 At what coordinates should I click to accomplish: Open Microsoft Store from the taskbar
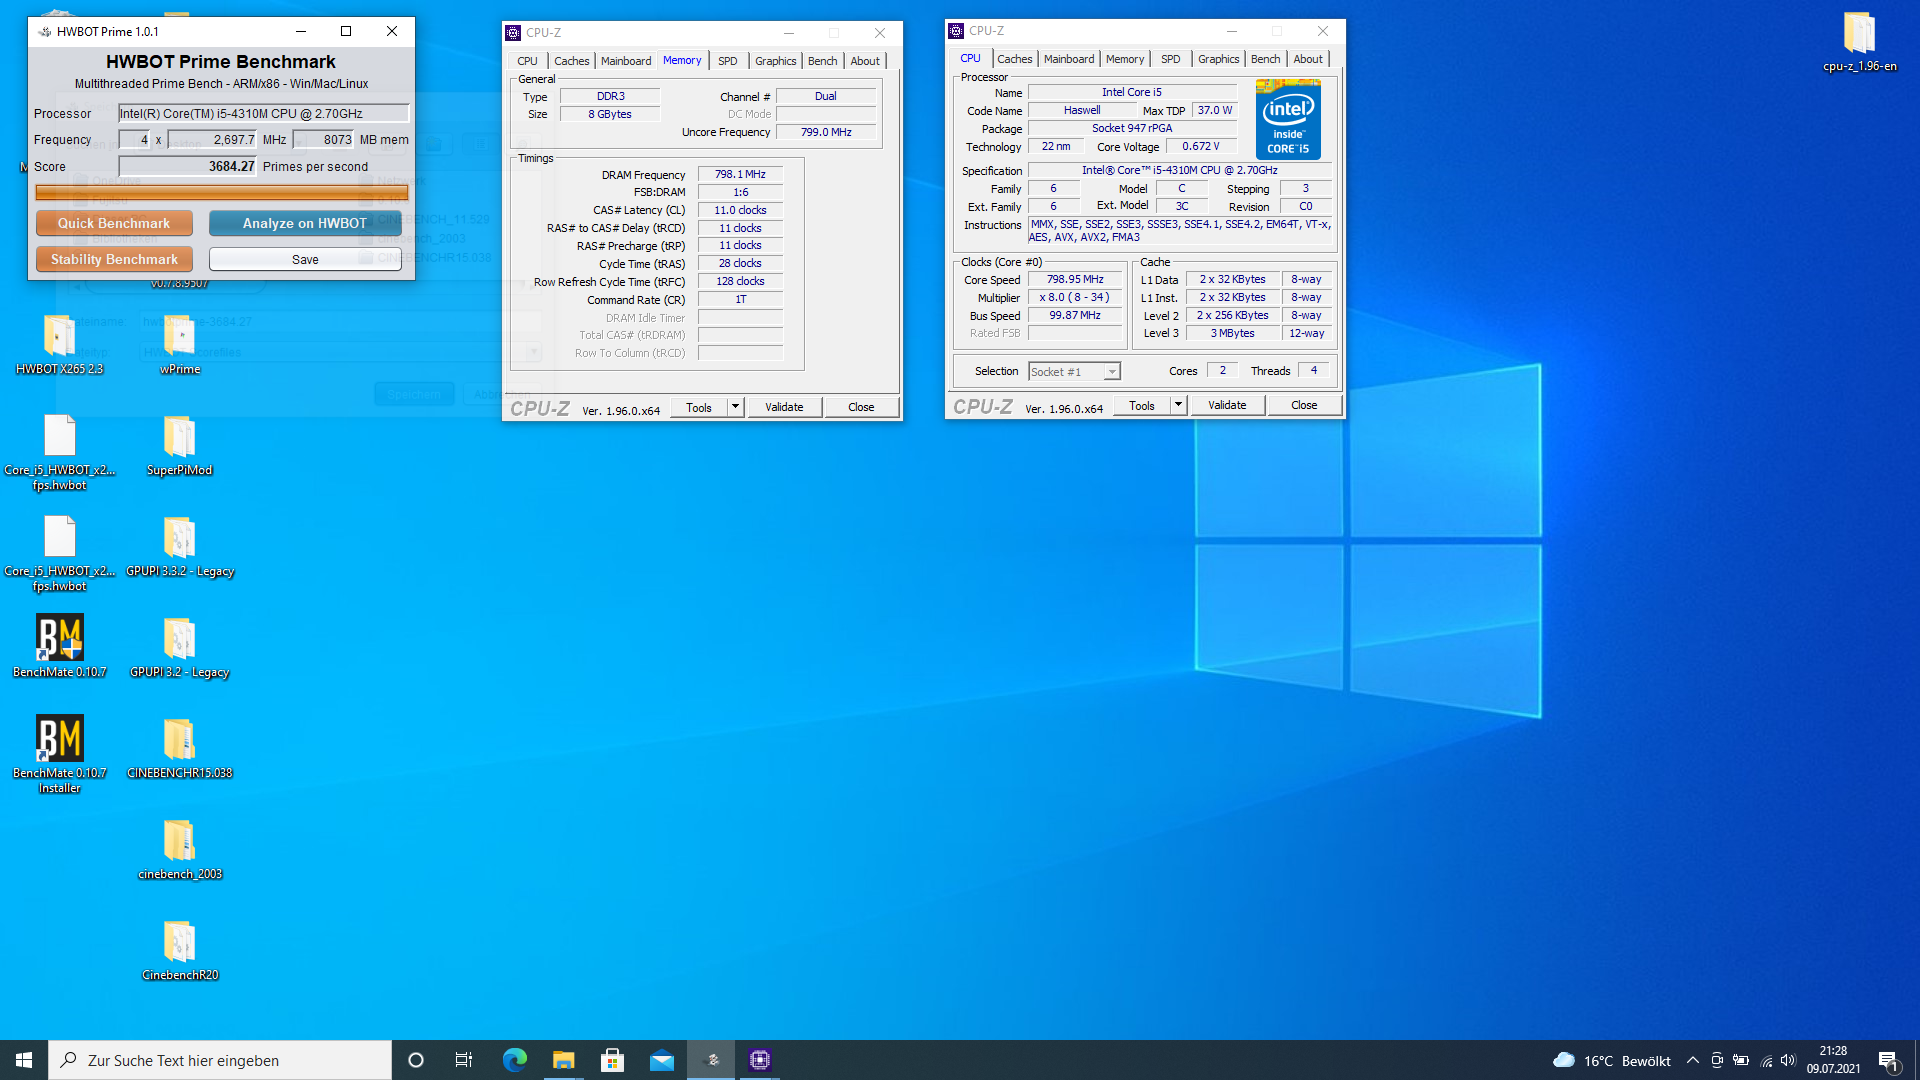(612, 1060)
